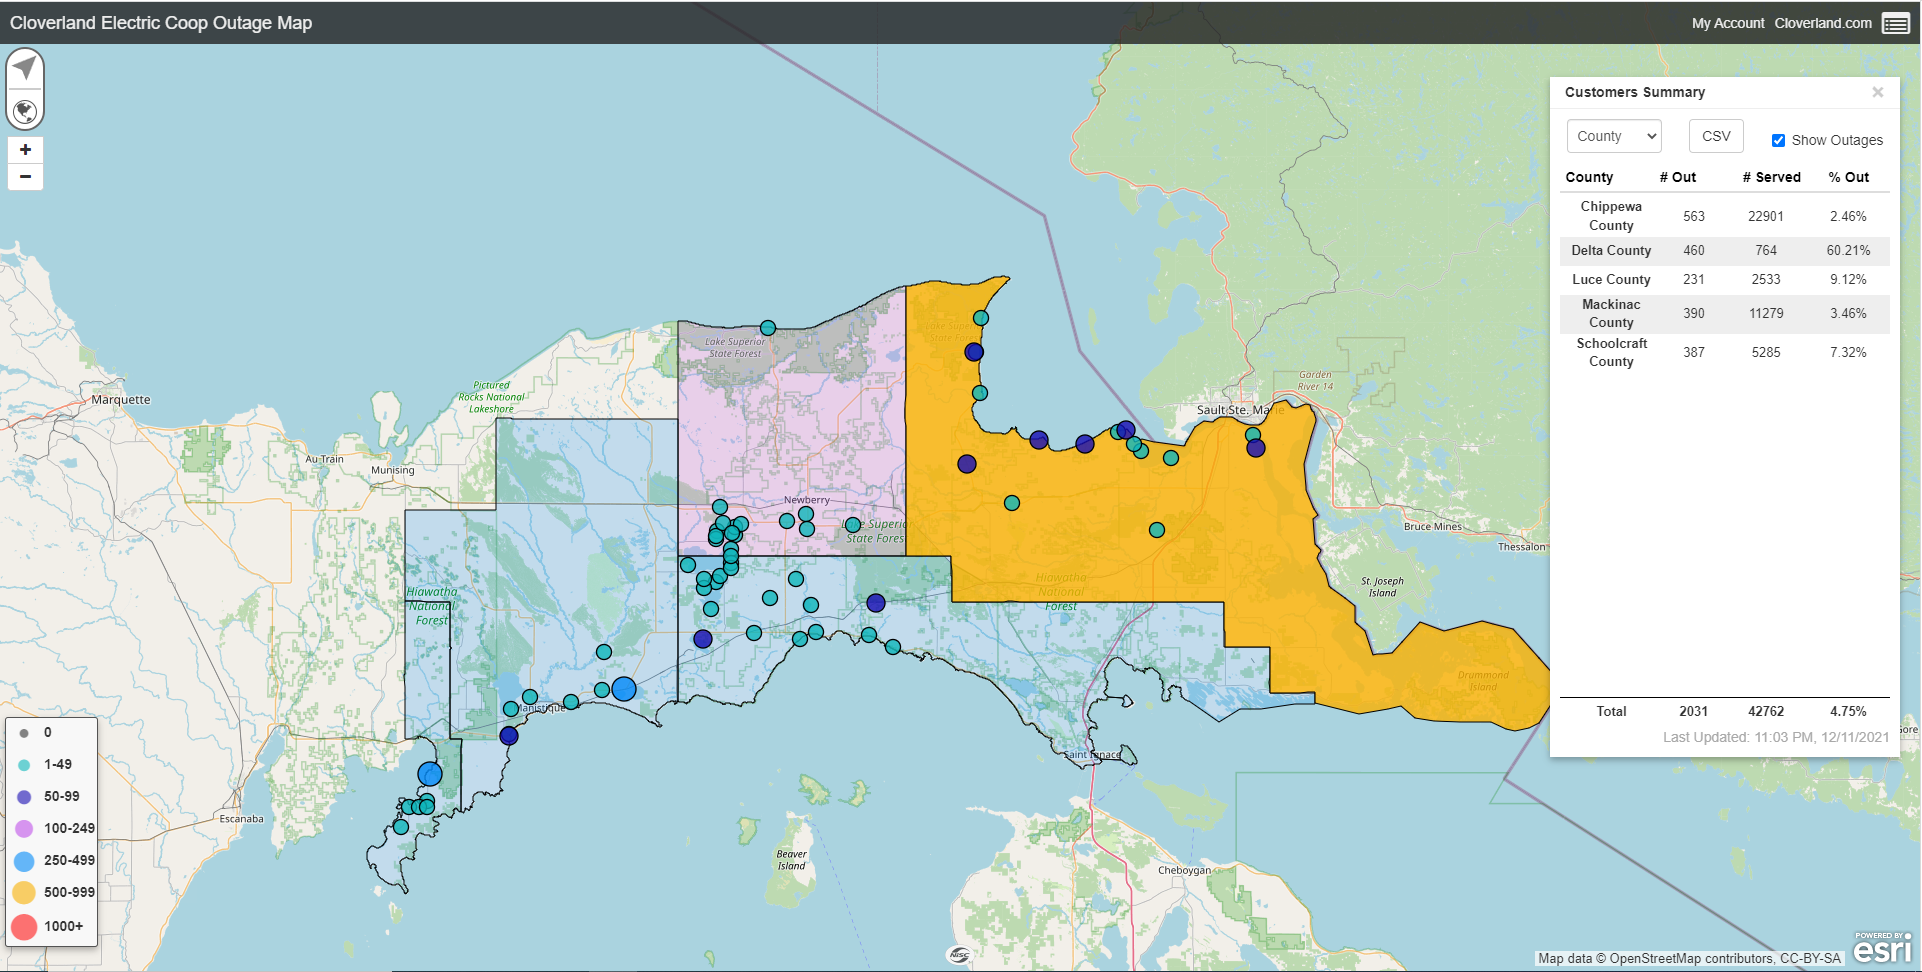This screenshot has width=1922, height=972.
Task: Select the Luce County row
Action: coord(1725,280)
